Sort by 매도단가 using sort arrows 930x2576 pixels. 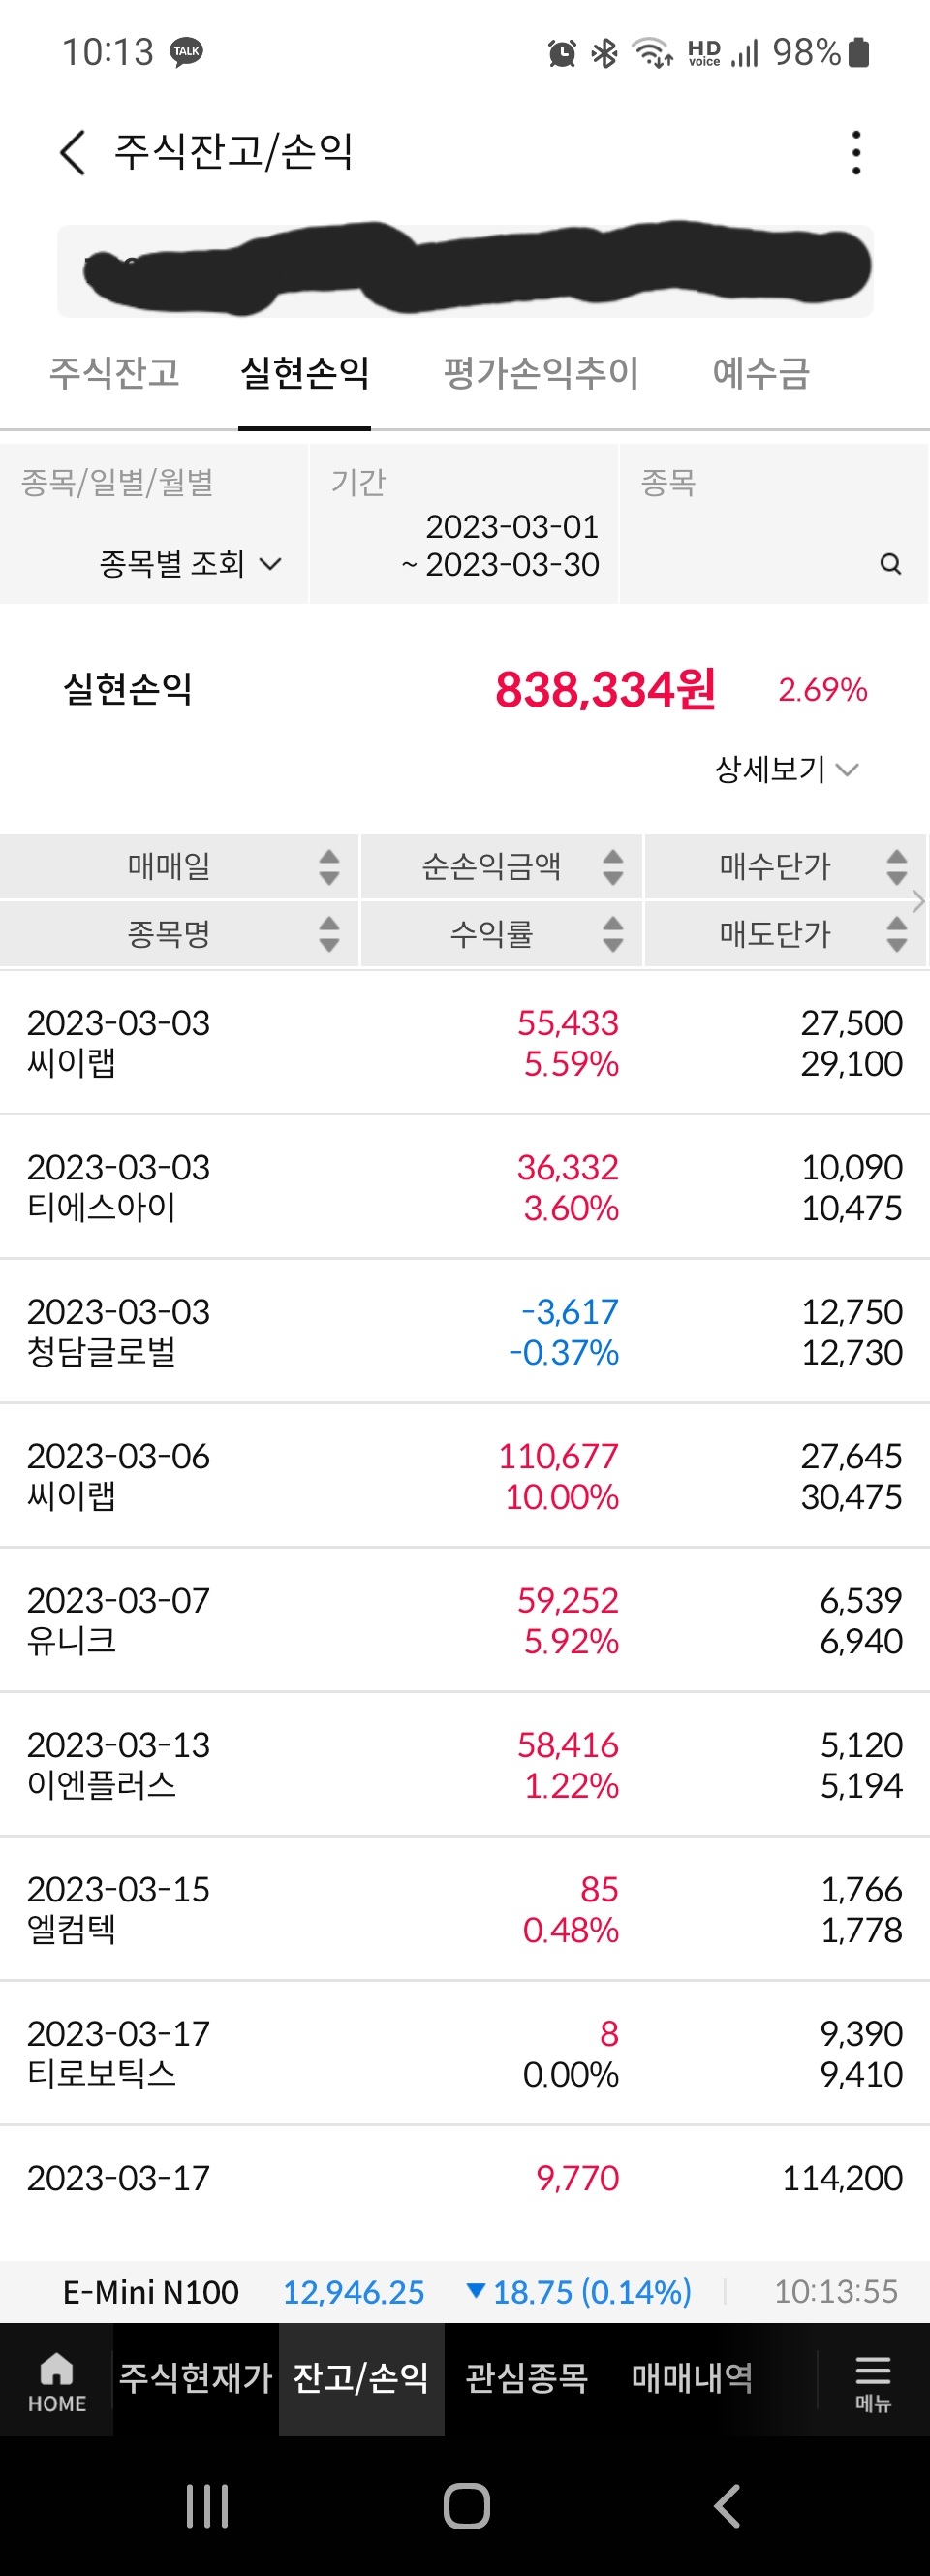coord(897,934)
